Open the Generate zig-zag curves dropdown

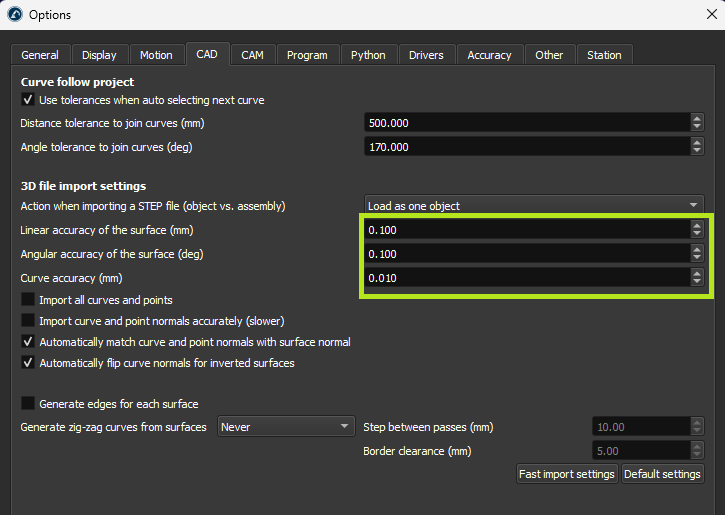point(286,427)
